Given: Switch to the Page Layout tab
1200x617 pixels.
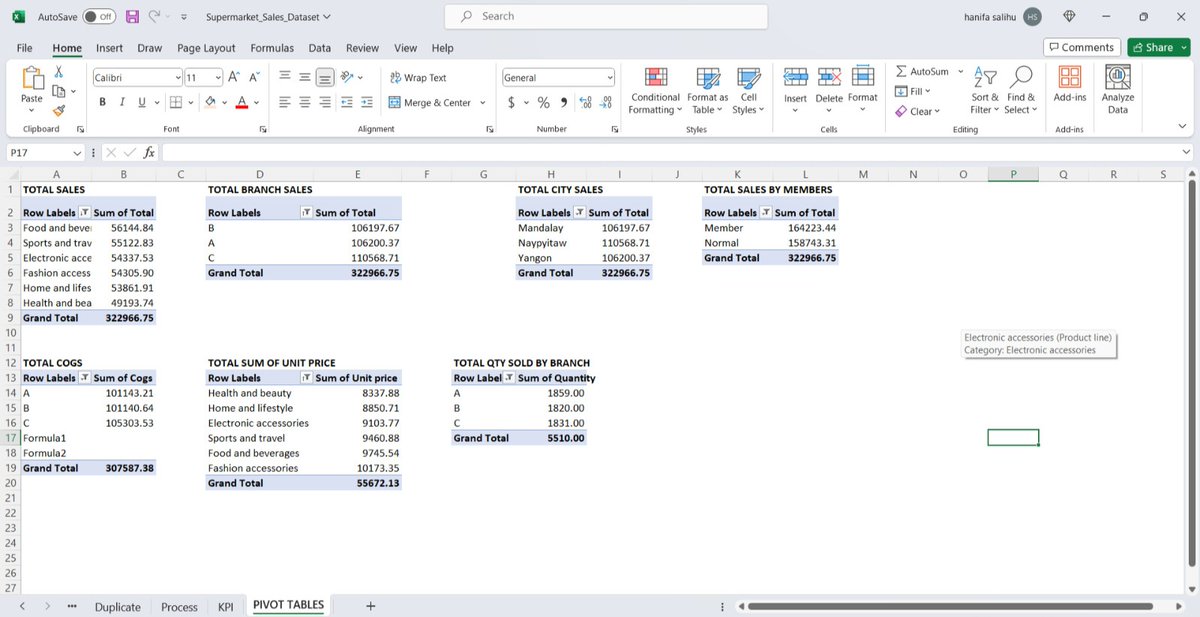Looking at the screenshot, I should click(206, 47).
